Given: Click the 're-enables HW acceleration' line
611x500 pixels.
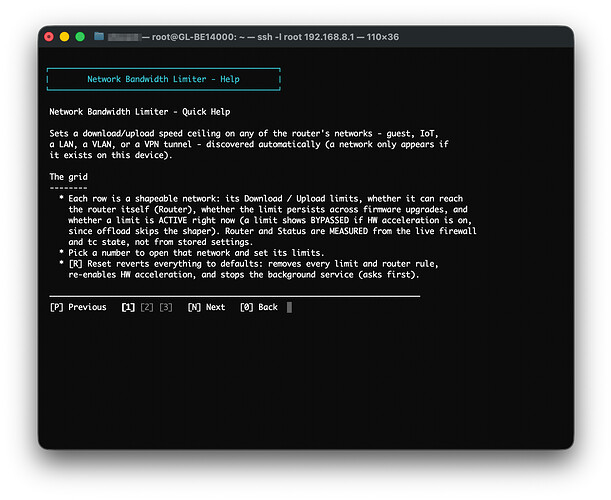Looking at the screenshot, I should pos(244,275).
